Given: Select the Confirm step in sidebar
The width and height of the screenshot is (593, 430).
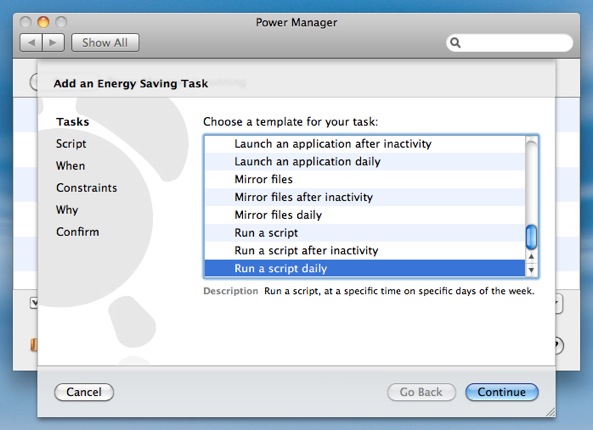Looking at the screenshot, I should (78, 232).
